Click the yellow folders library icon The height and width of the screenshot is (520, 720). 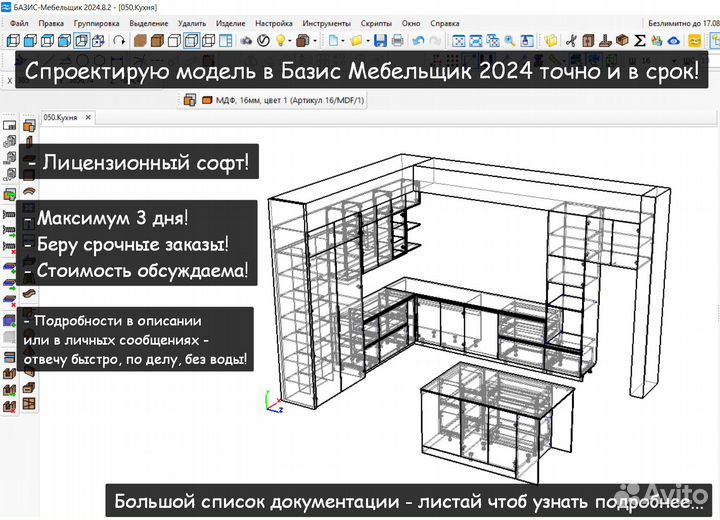(551, 41)
